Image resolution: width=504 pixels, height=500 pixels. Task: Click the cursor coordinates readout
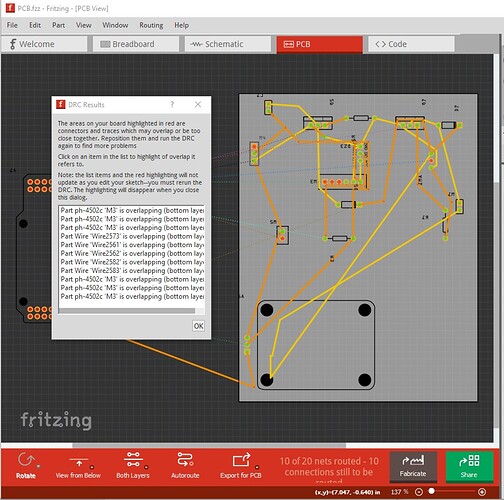(x=348, y=492)
